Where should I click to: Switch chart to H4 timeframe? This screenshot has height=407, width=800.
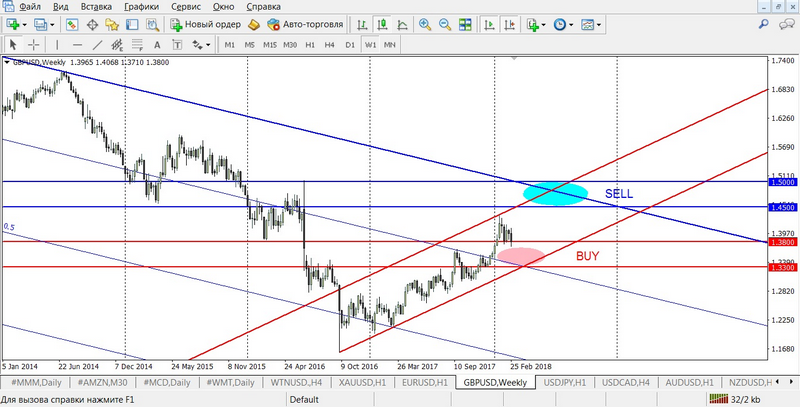(329, 44)
